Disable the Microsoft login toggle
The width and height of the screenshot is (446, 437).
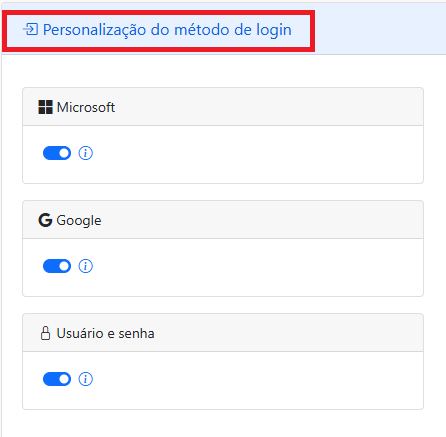pyautogui.click(x=57, y=153)
